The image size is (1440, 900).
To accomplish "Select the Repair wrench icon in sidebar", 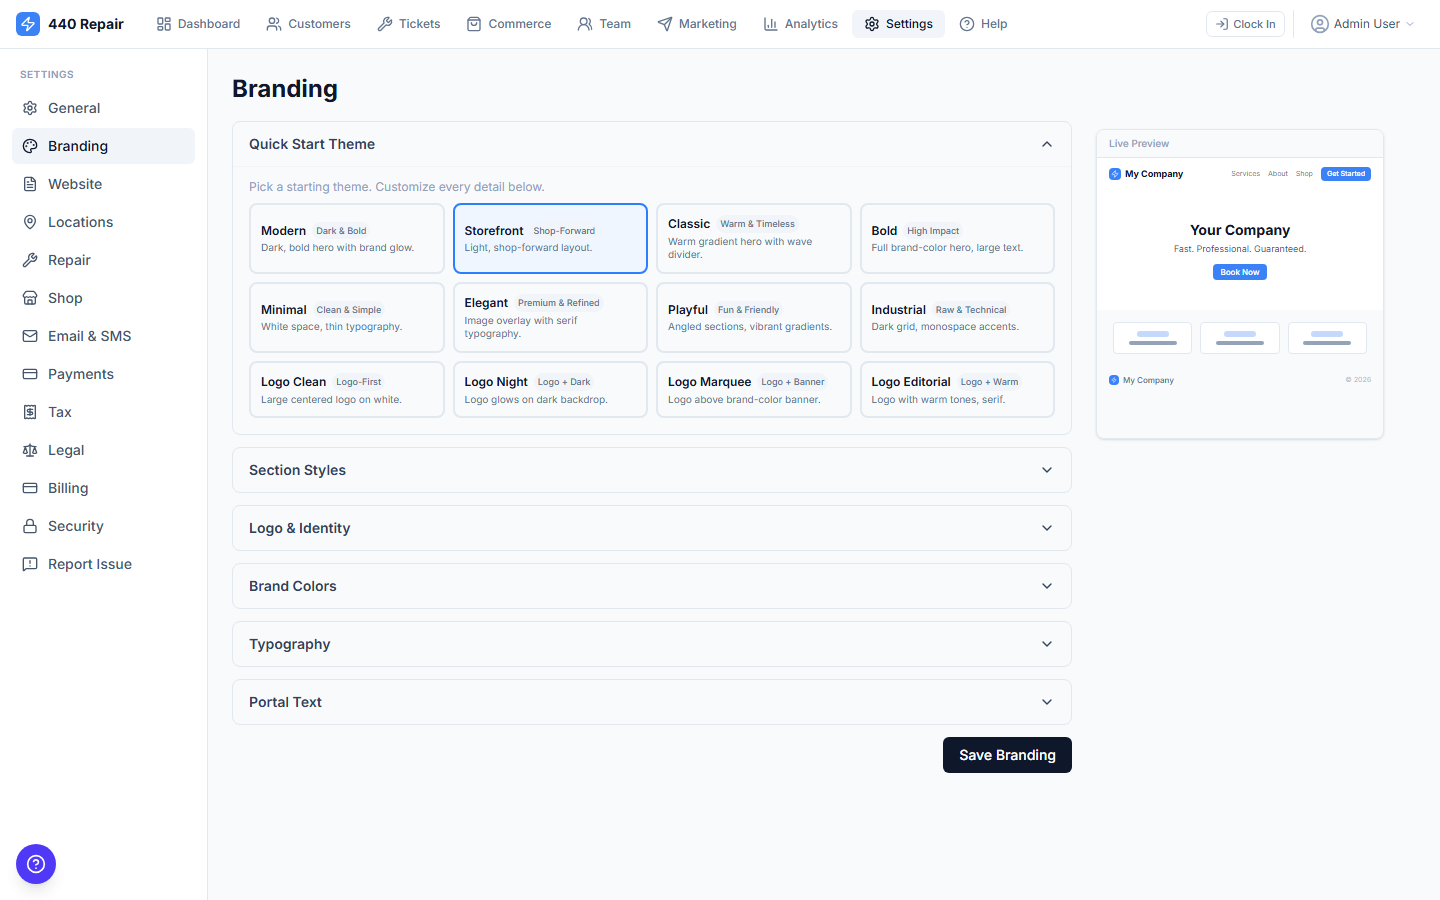I will [29, 260].
